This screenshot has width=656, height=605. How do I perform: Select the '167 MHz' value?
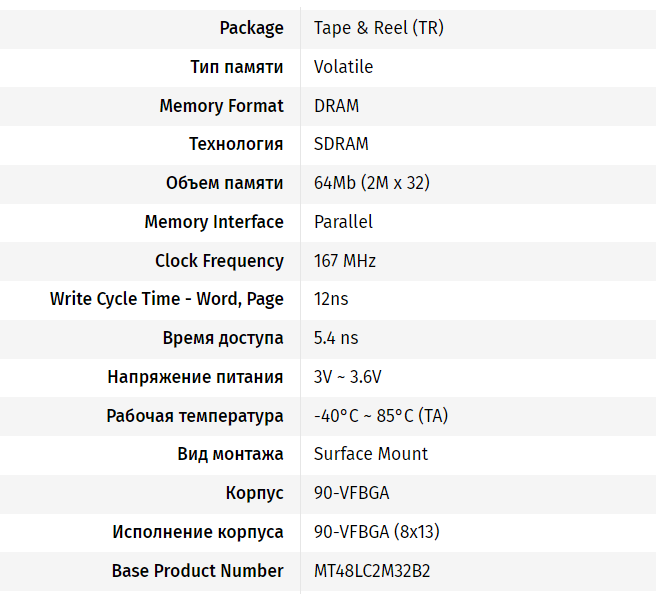[344, 261]
